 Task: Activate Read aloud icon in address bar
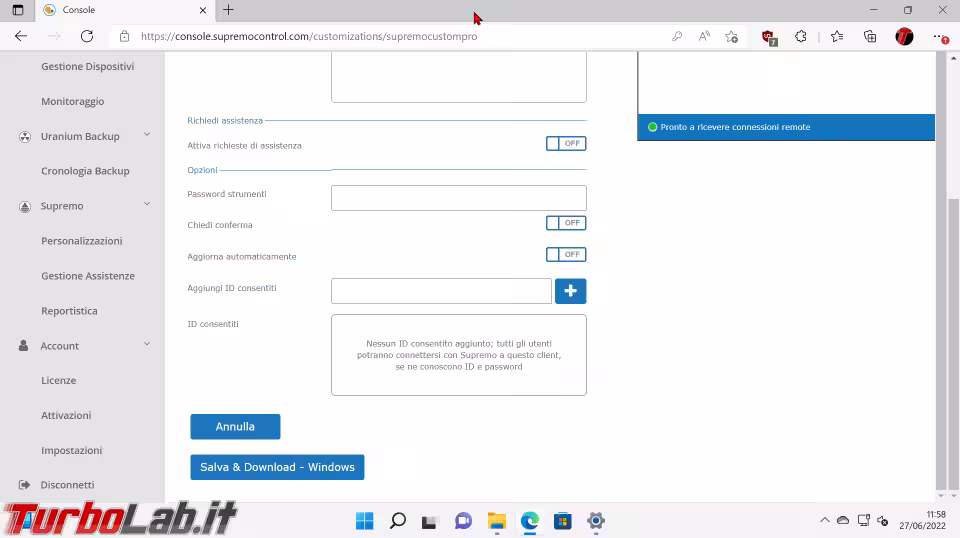click(x=704, y=36)
